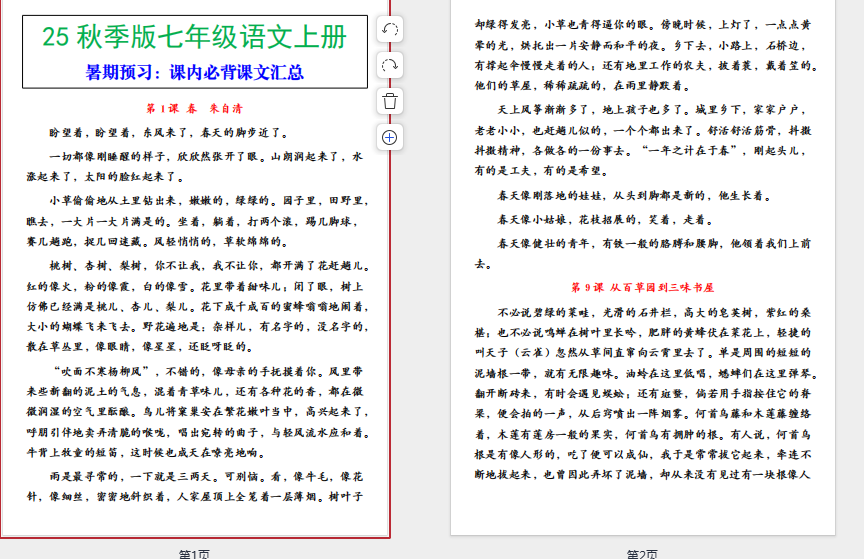Viewport: 864px width, 559px height.
Task: Click the blue subtitle 暑期预习：课内必背课文汇总
Action: click(x=195, y=72)
